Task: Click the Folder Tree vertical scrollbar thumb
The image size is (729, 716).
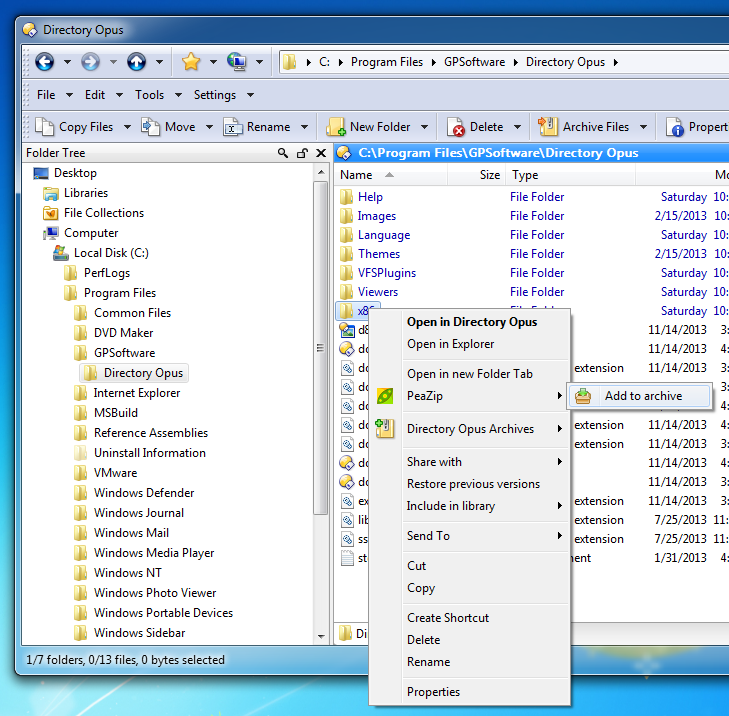Action: [320, 348]
